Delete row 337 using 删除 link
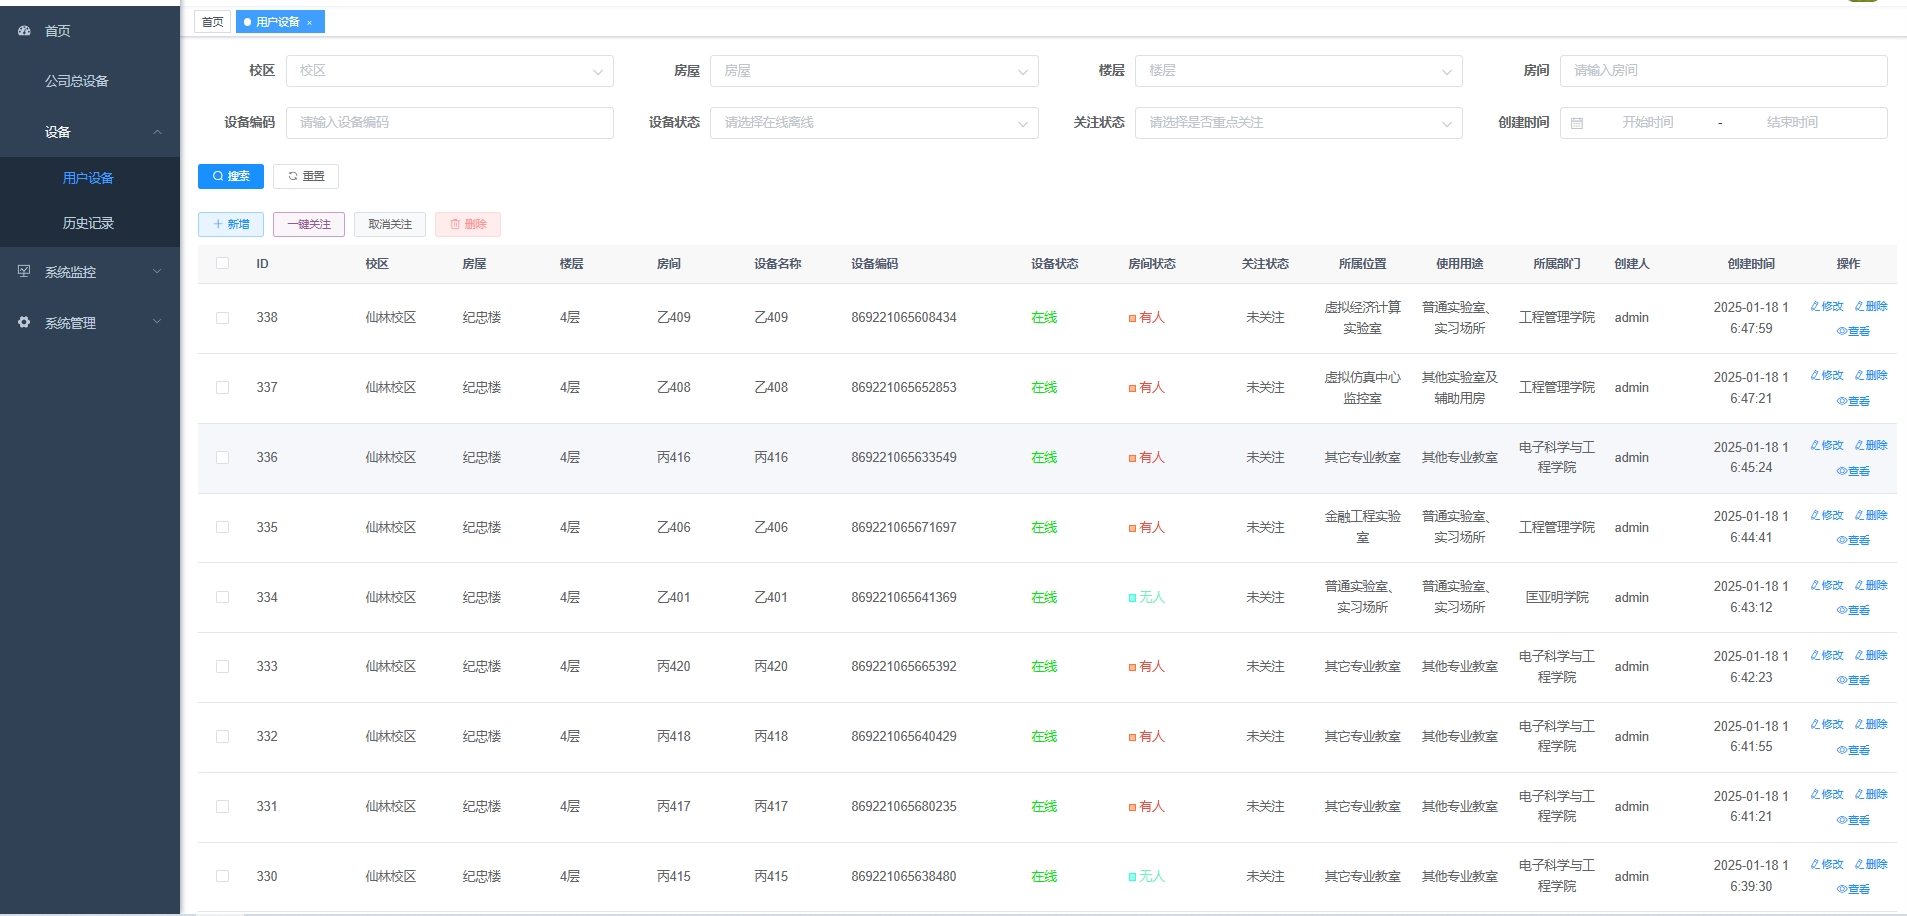 click(1871, 375)
